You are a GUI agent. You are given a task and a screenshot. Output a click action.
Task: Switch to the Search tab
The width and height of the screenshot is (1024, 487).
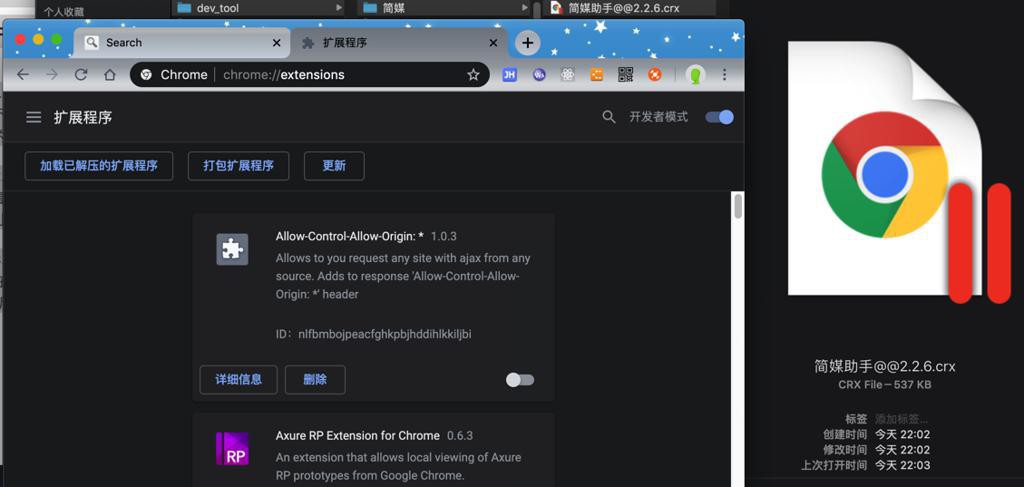pos(182,42)
